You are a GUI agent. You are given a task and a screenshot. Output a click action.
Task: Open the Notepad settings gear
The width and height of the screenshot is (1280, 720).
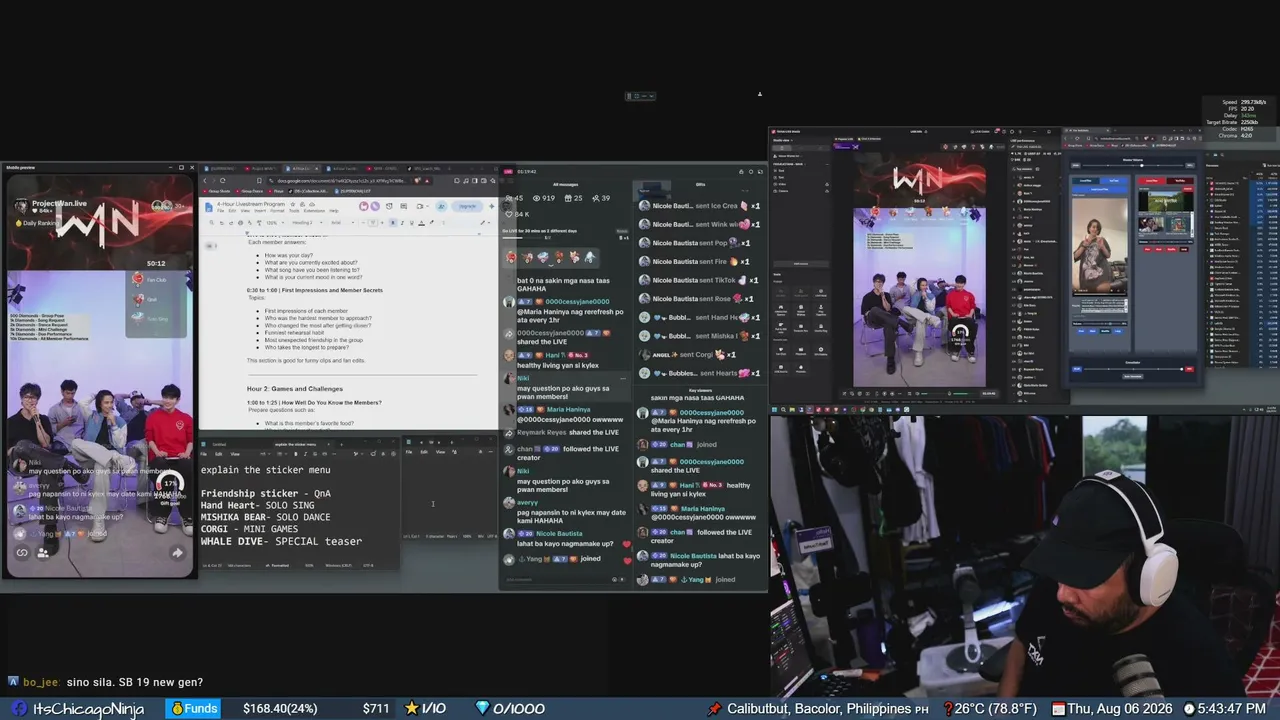point(391,453)
